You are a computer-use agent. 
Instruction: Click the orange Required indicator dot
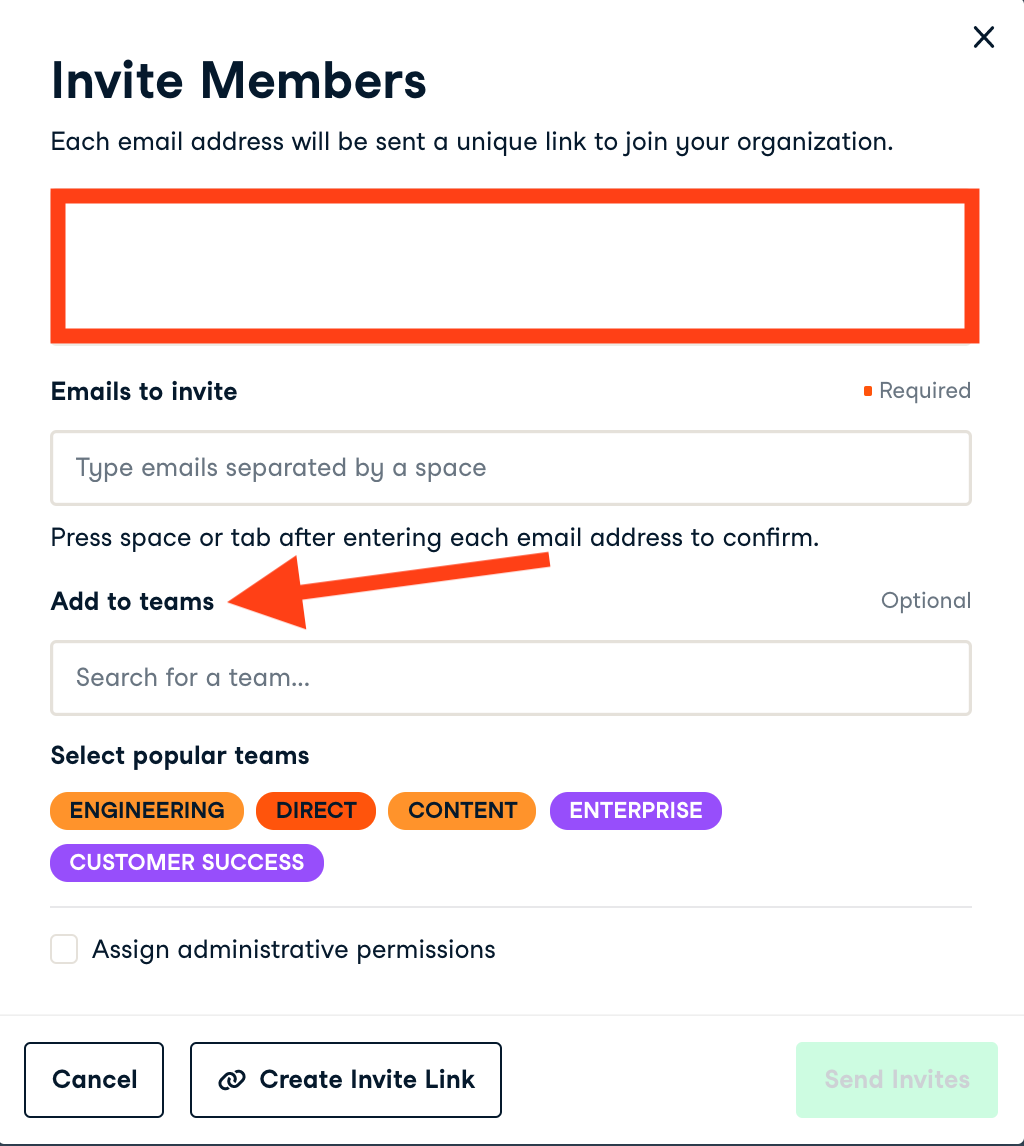coord(868,391)
